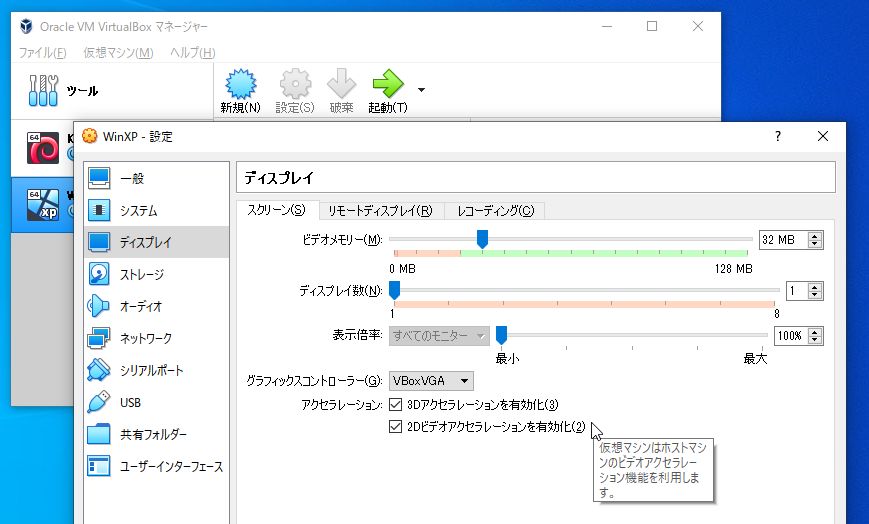Decrease display count with spinner down arrow
This screenshot has width=869, height=524.
815,295
